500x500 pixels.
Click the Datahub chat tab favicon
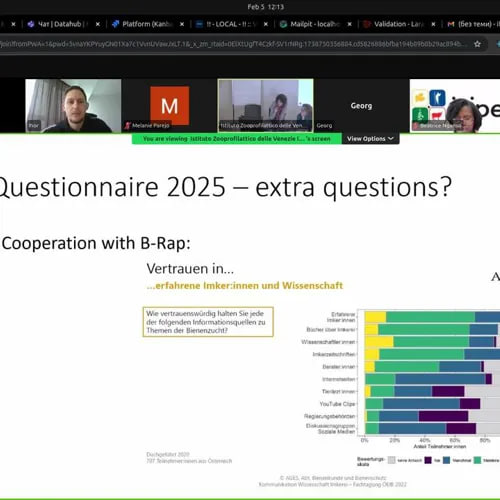click(x=31, y=24)
